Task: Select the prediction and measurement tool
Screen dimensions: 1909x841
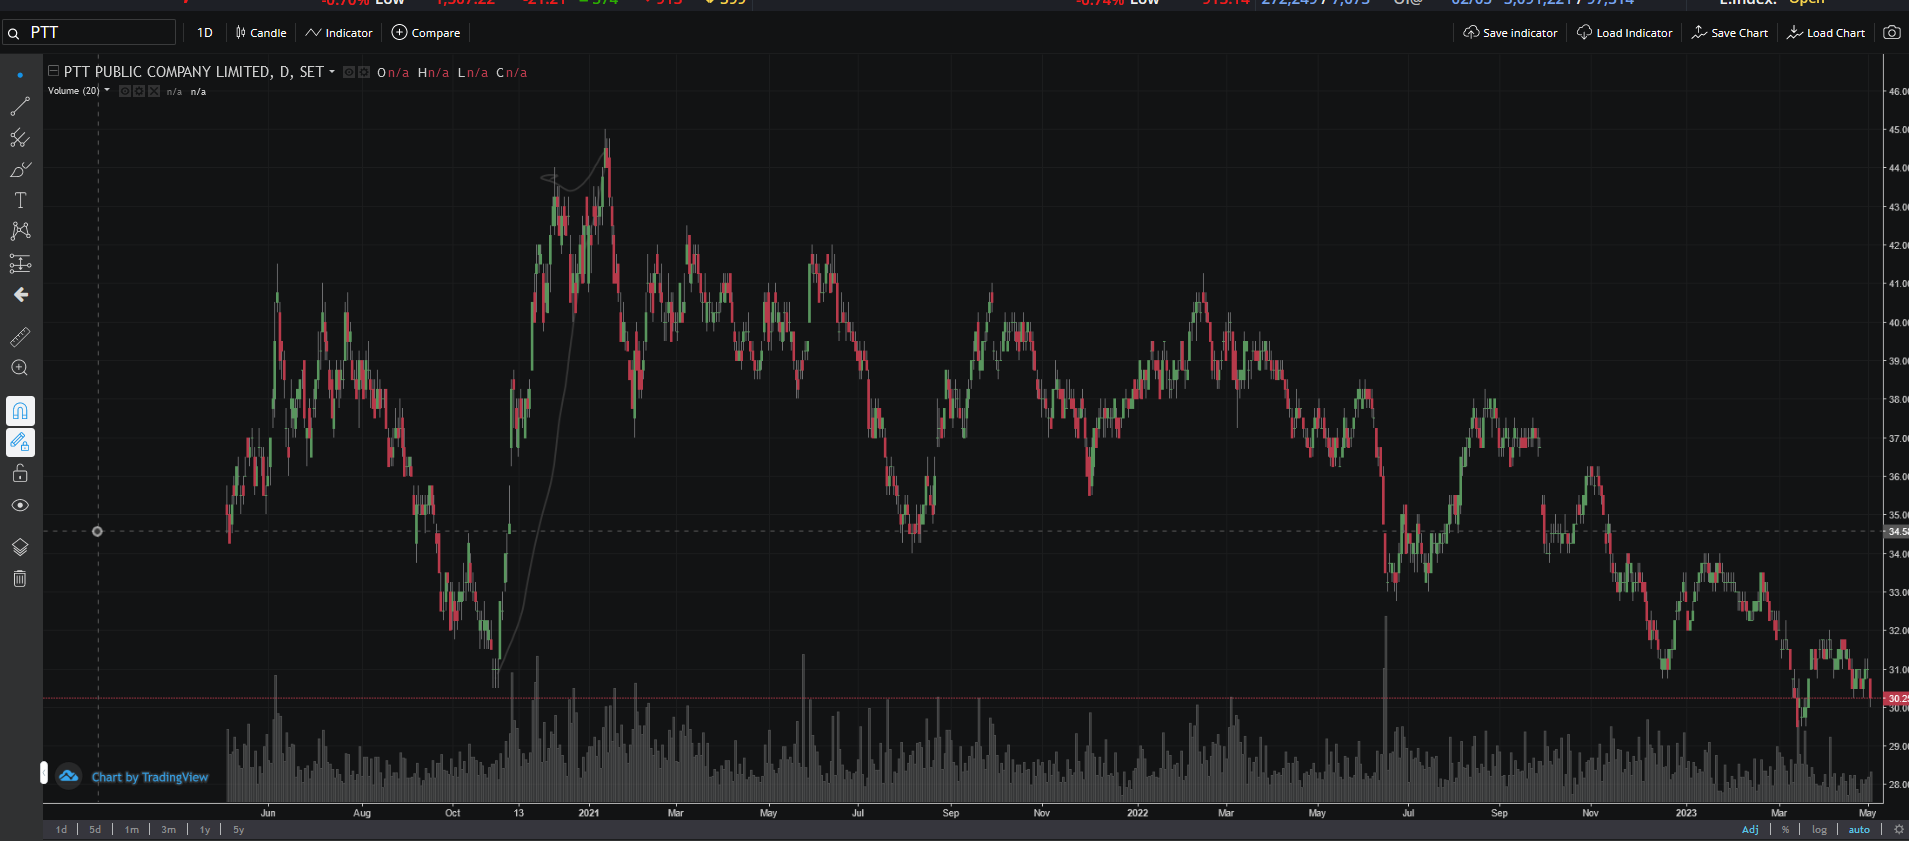Action: click(x=20, y=263)
